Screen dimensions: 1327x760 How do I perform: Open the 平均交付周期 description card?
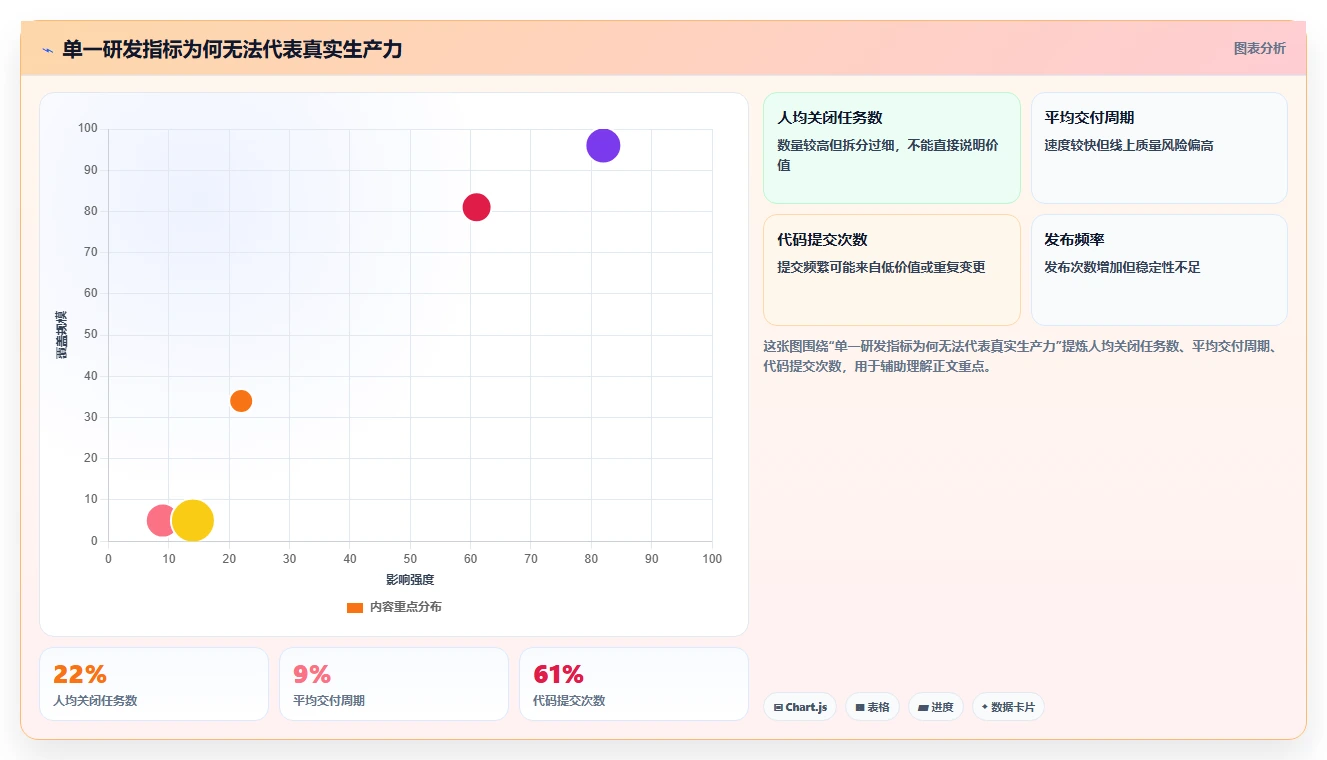coord(1159,148)
